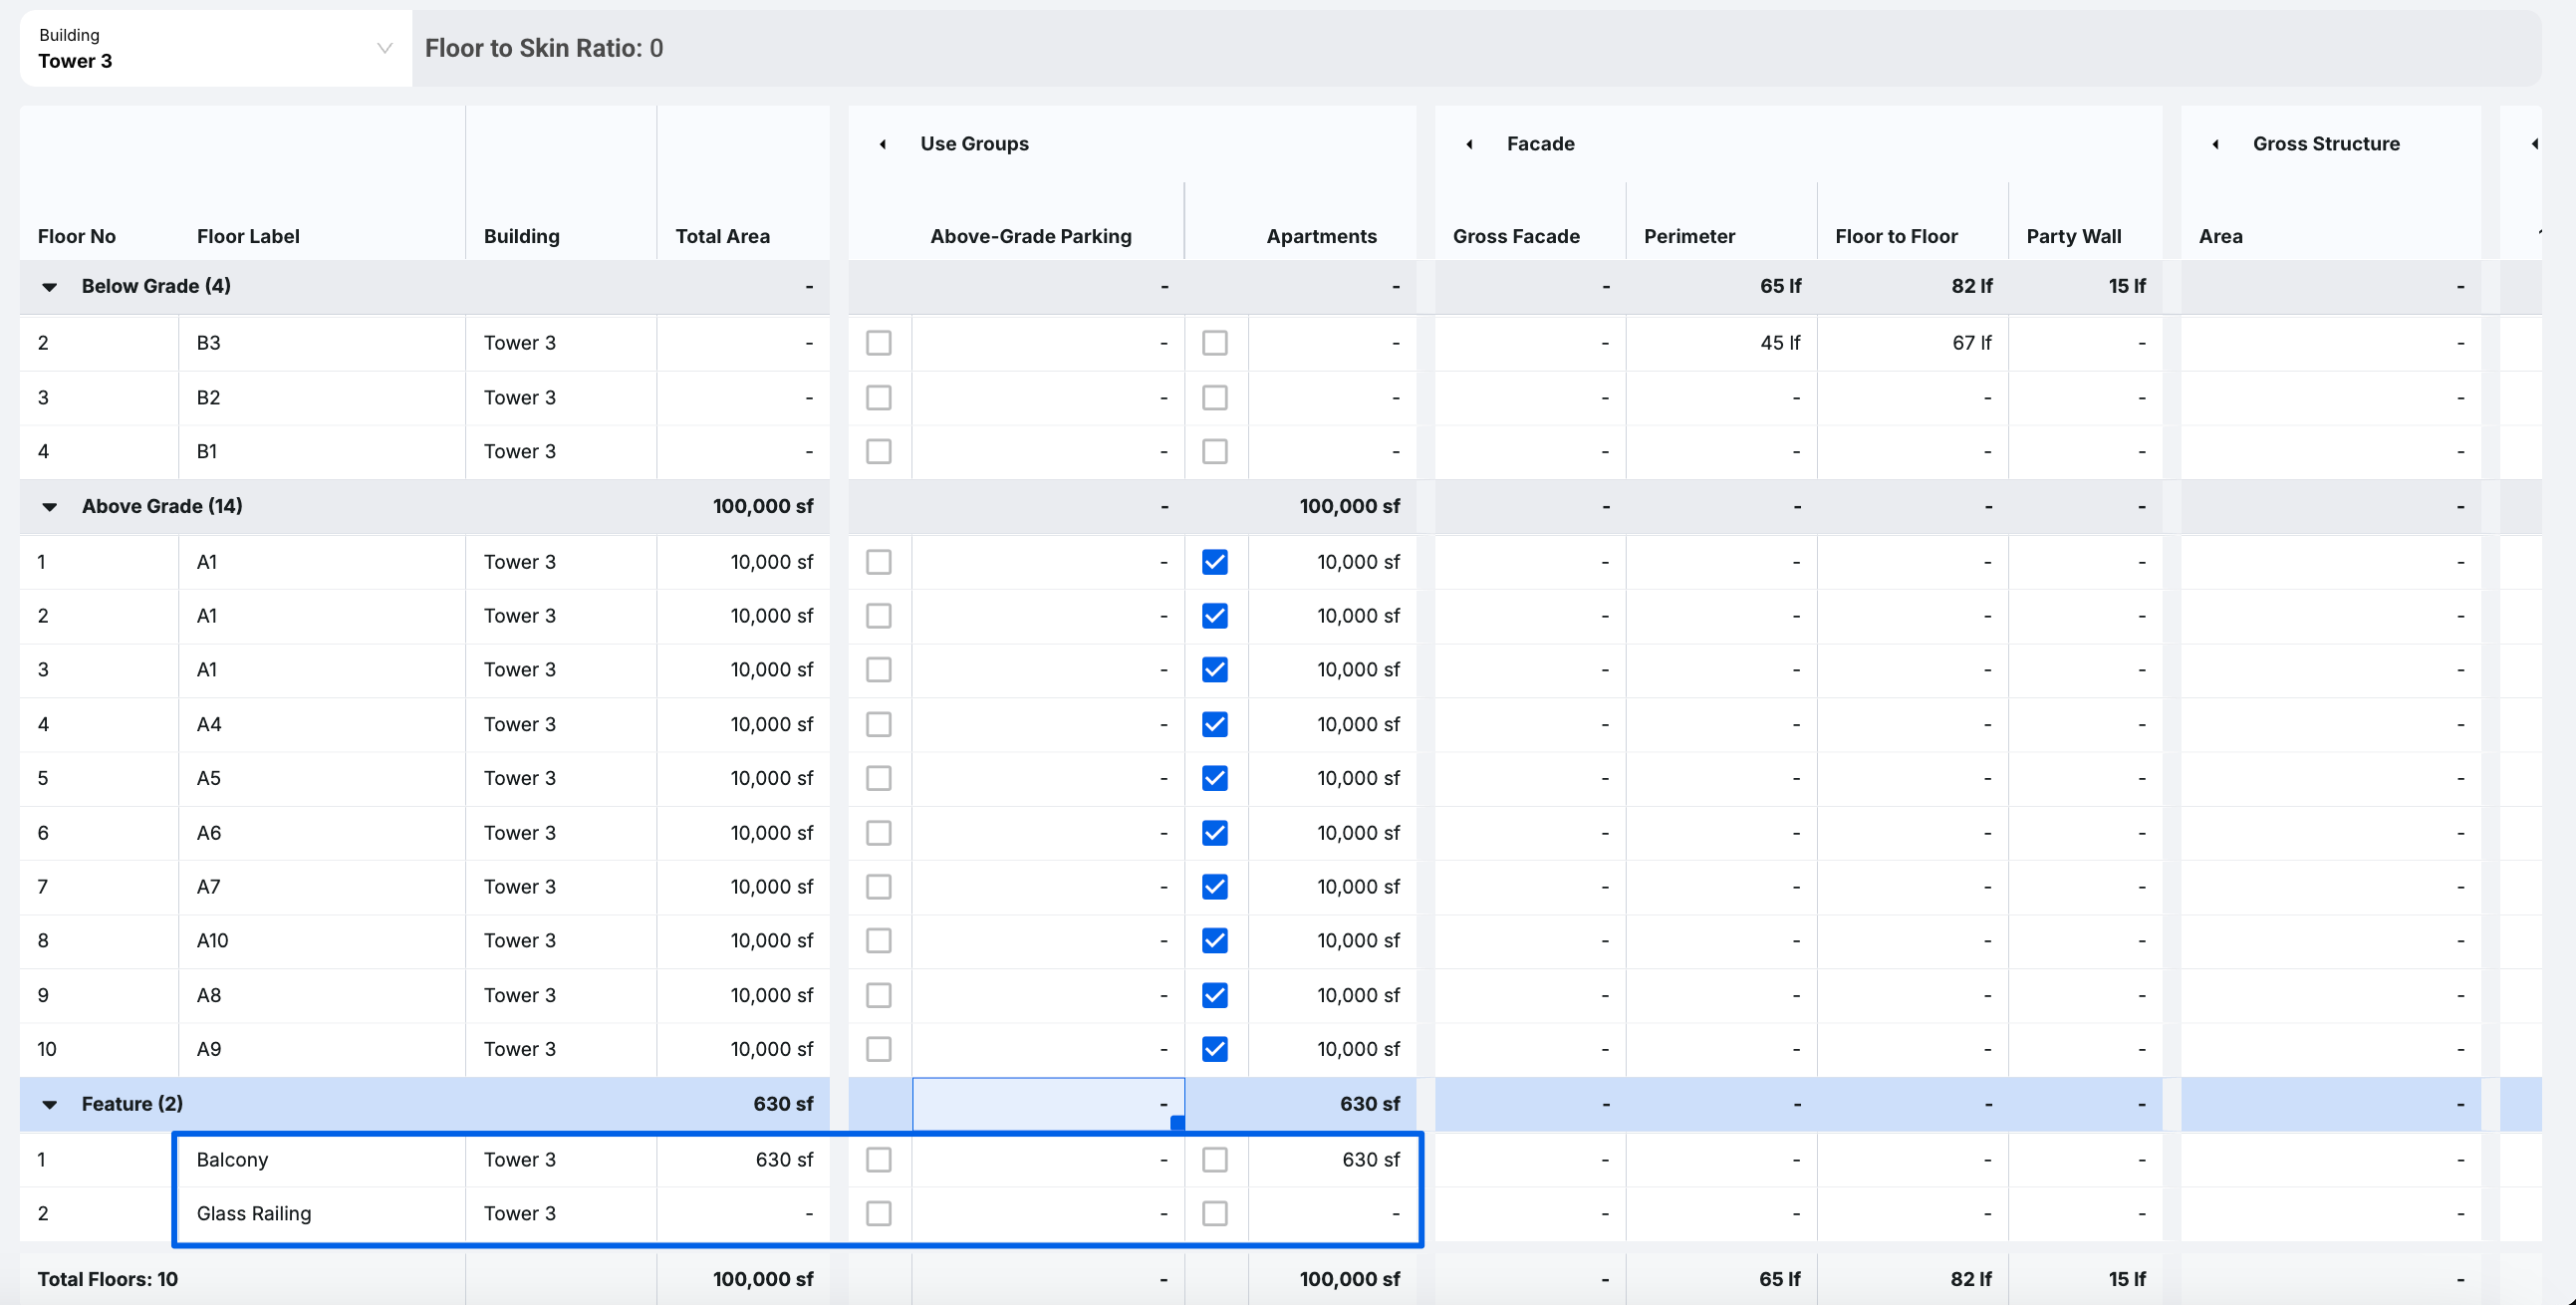Collapse the Facade column group arrow

point(1469,144)
